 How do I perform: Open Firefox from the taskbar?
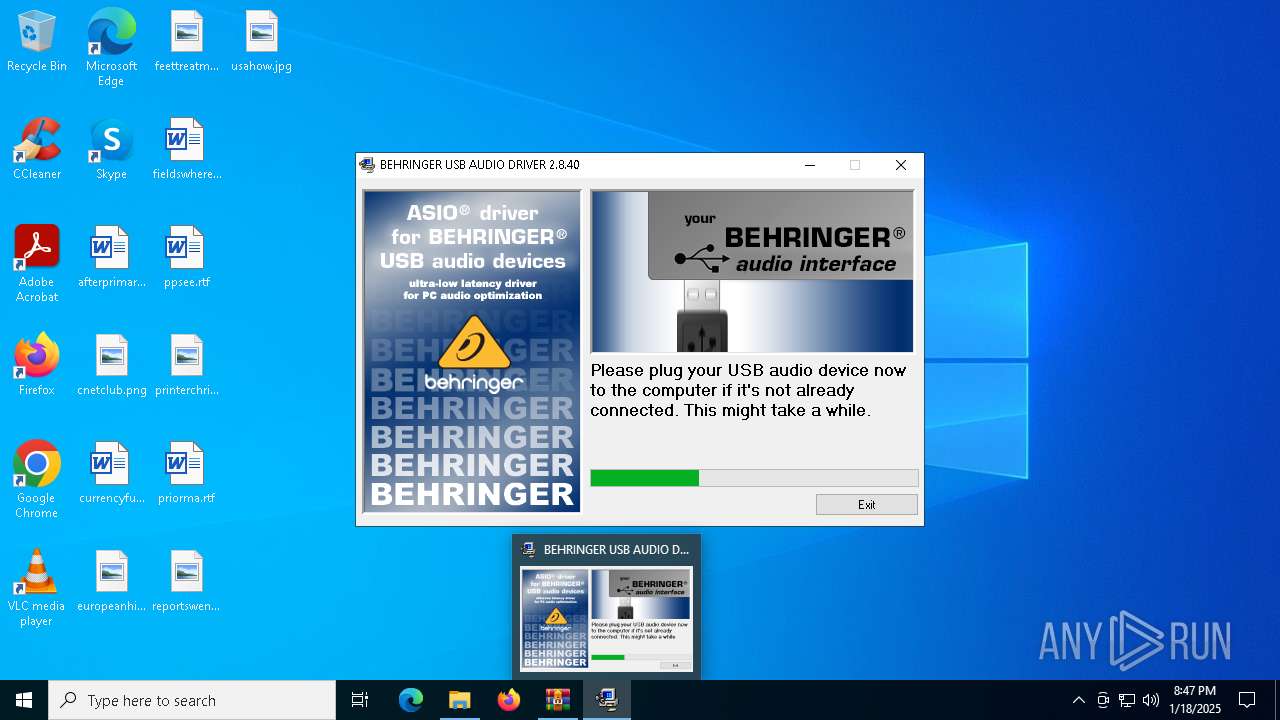click(x=509, y=700)
